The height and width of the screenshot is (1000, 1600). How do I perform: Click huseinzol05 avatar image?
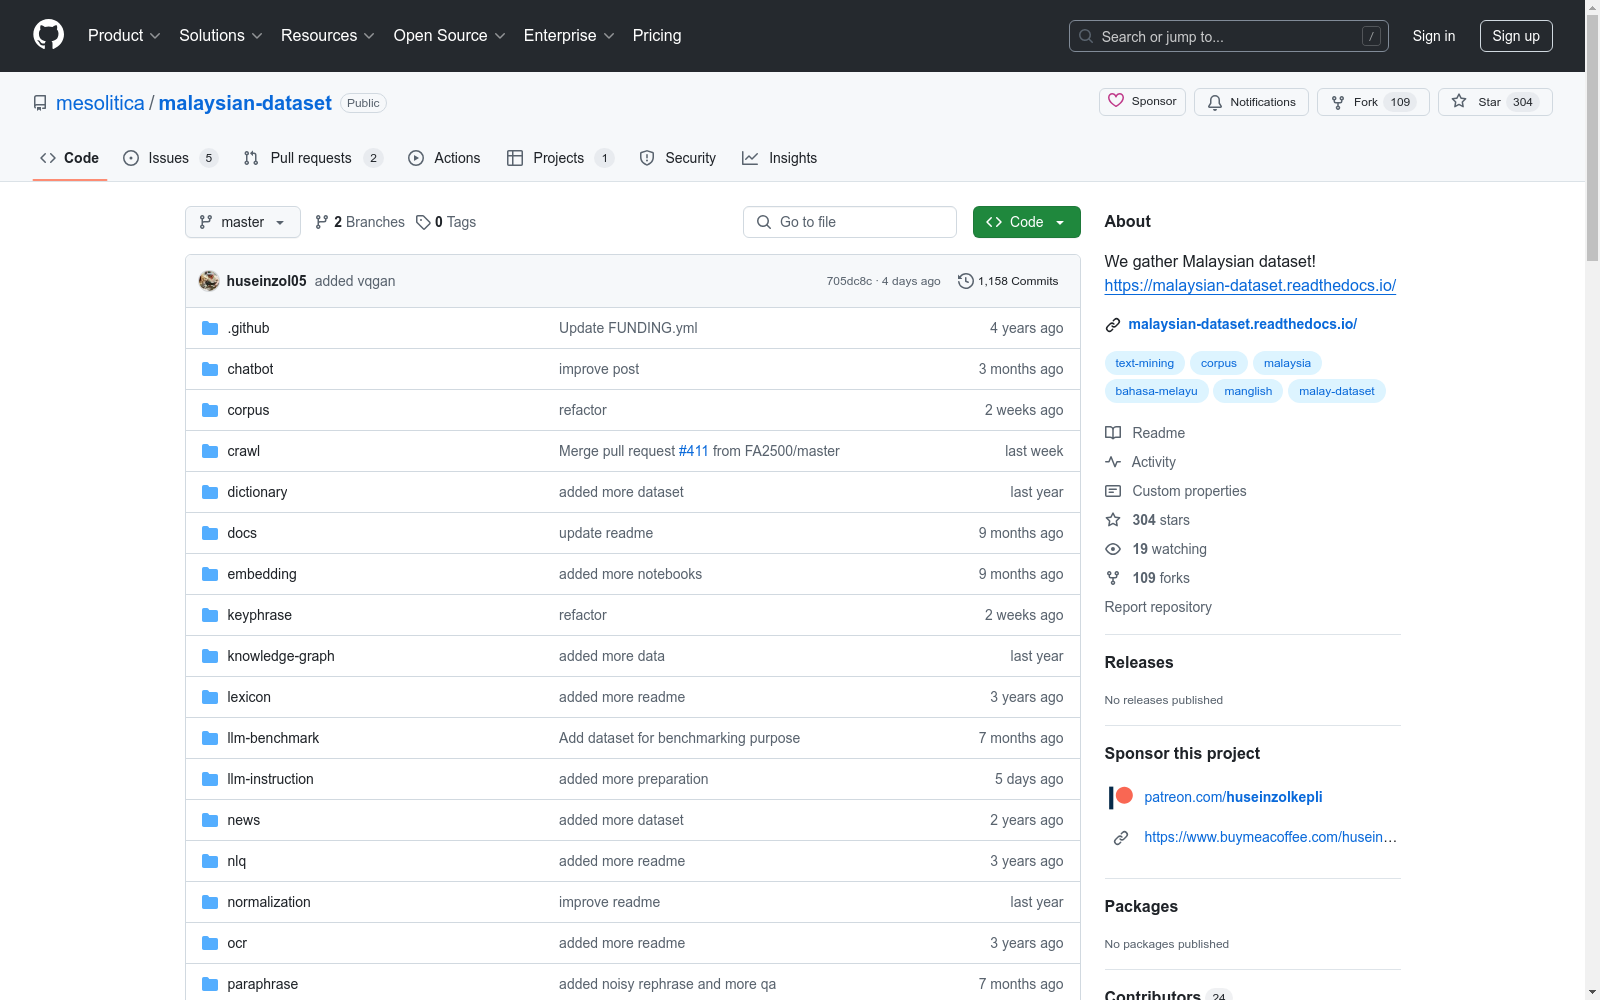click(209, 281)
